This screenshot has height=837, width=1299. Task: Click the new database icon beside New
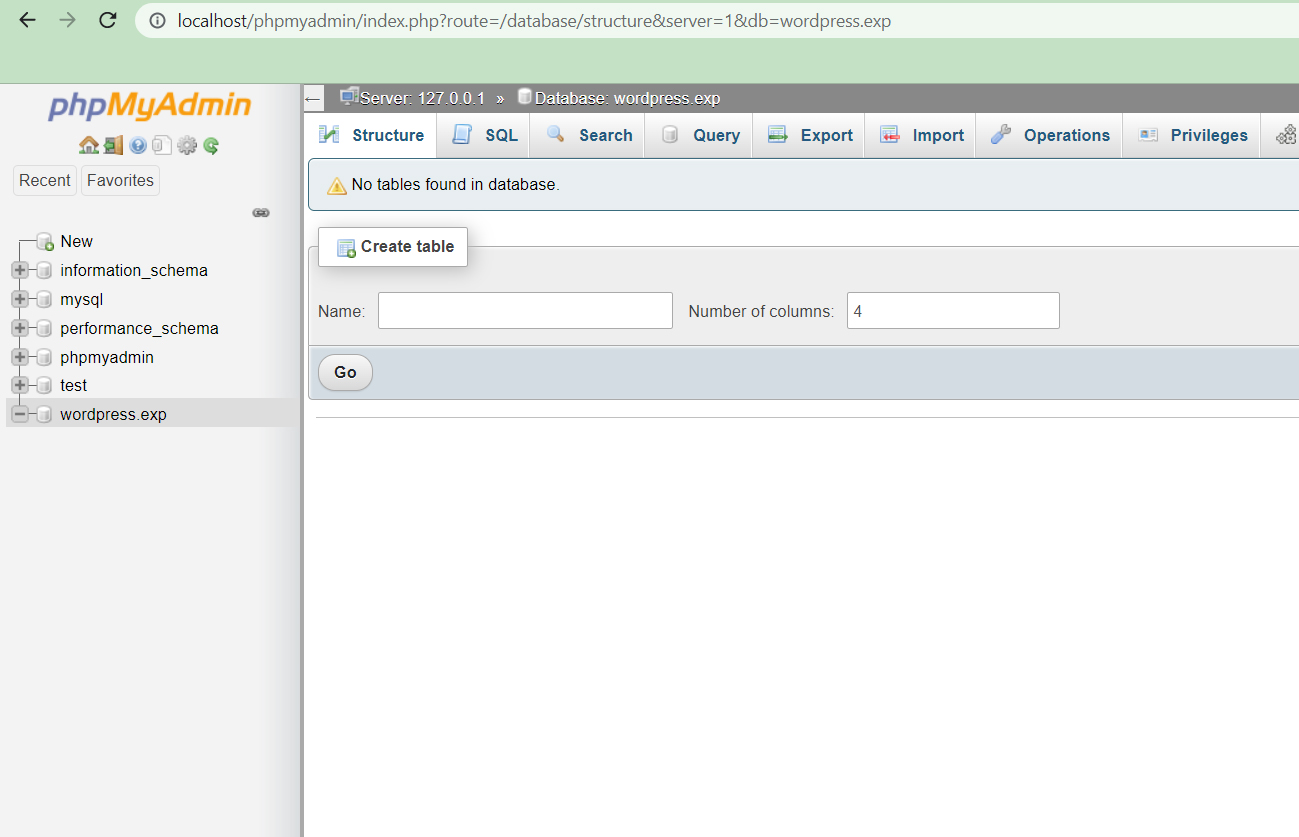coord(45,242)
